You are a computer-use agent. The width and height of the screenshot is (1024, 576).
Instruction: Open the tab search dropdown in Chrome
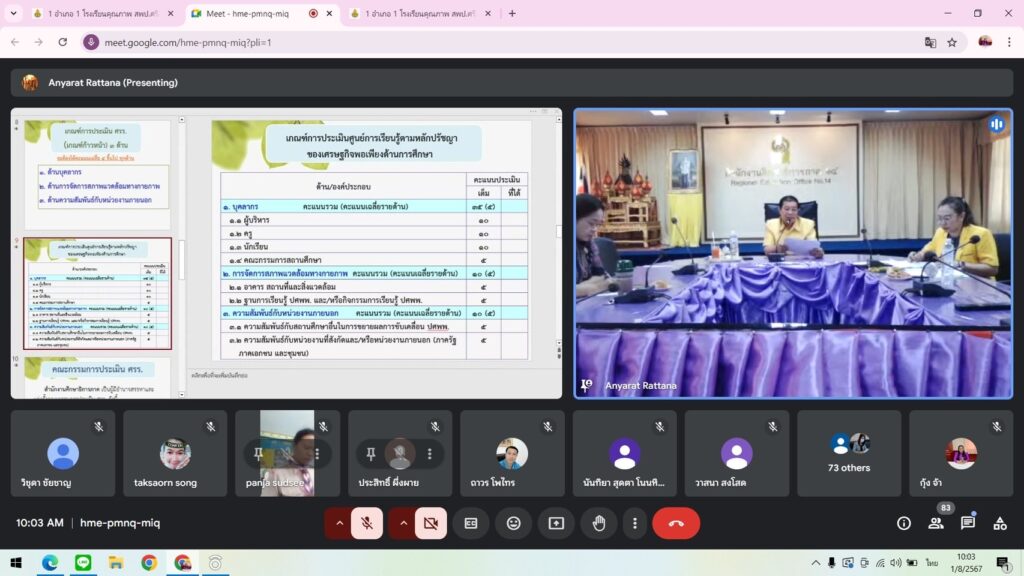coord(14,13)
